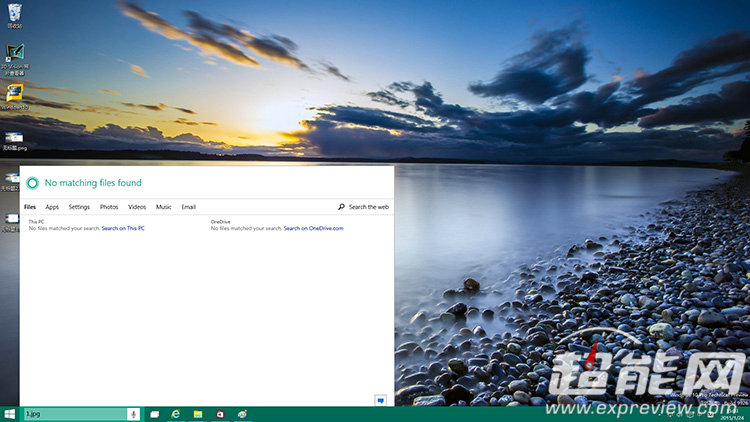Click the Search the web button
The width and height of the screenshot is (750, 422).
tap(364, 207)
